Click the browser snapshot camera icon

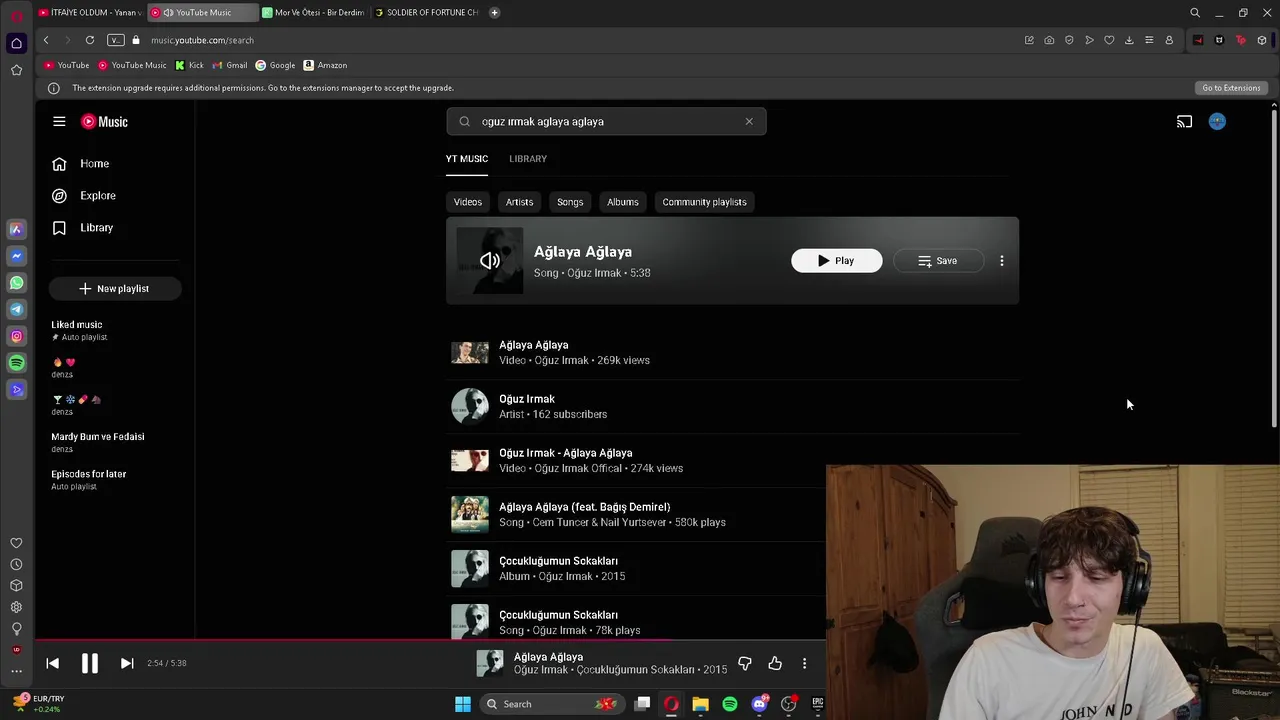(1049, 40)
